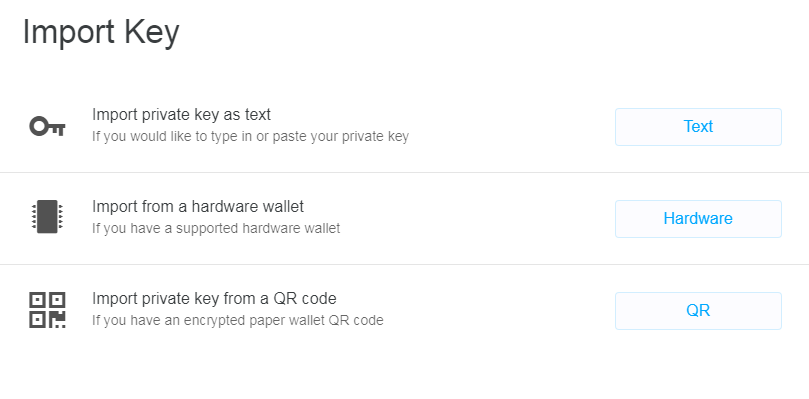Click the hardware chip icon

coord(47,217)
